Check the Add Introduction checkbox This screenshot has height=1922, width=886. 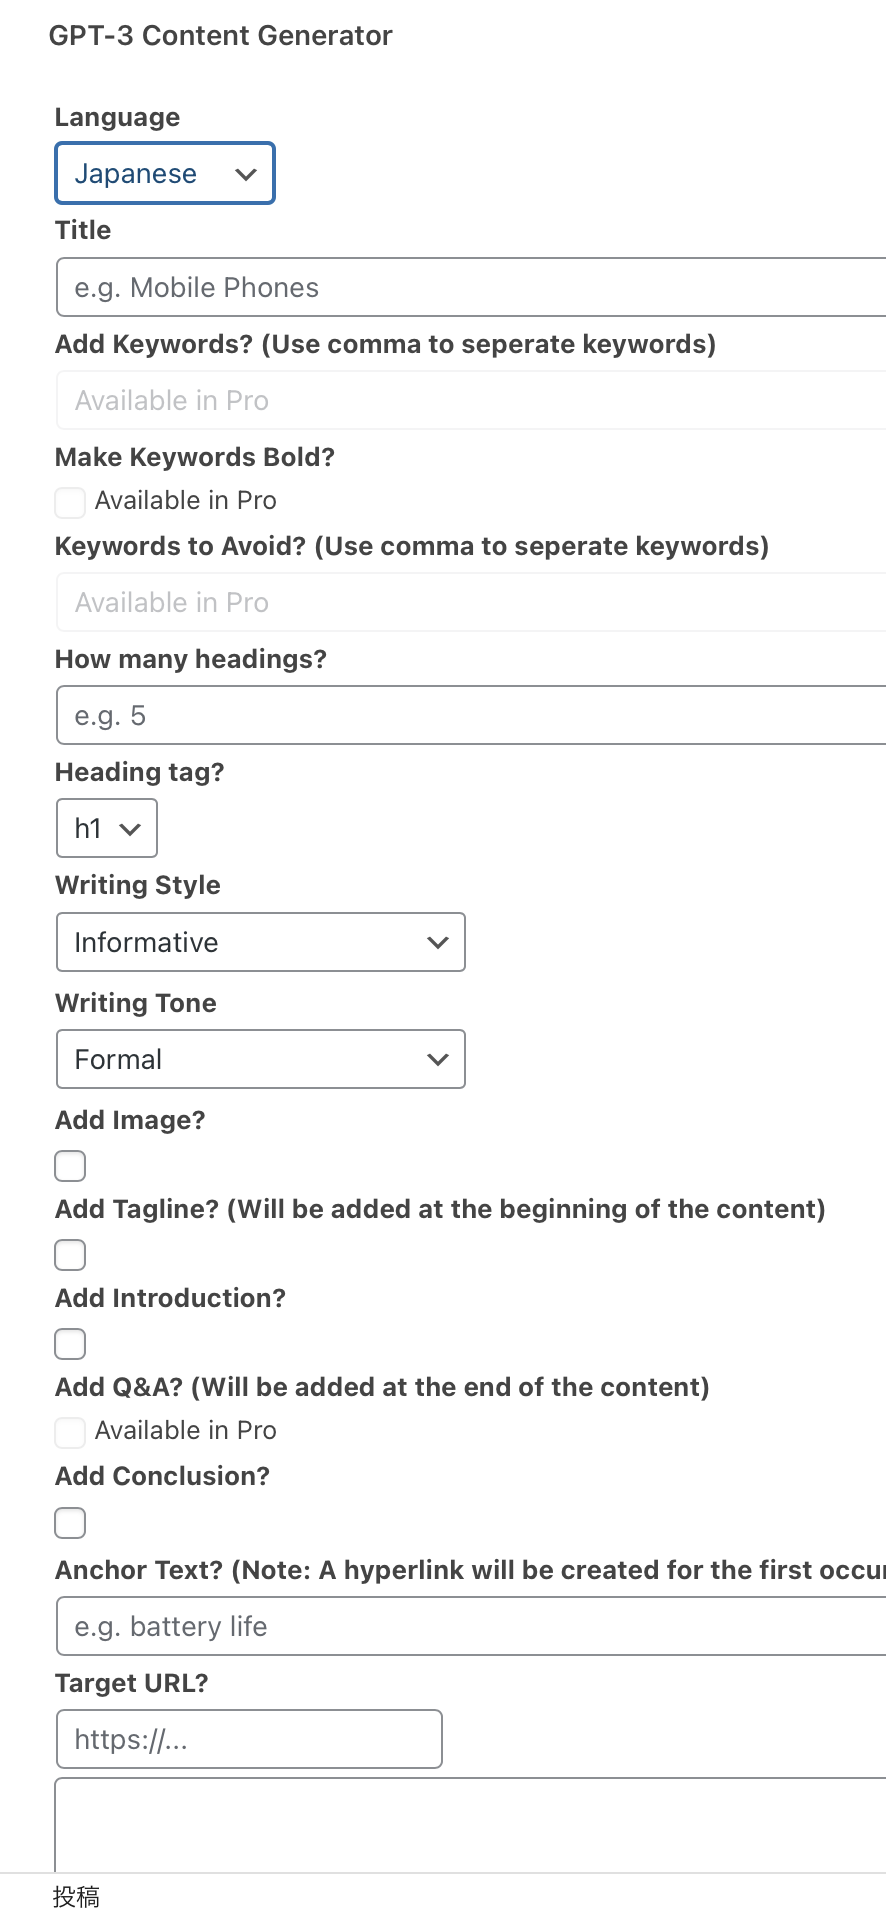(x=70, y=1344)
